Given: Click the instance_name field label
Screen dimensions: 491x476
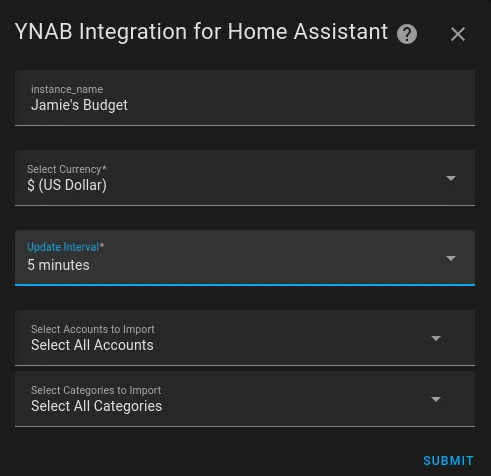Looking at the screenshot, I should click(x=67, y=89).
